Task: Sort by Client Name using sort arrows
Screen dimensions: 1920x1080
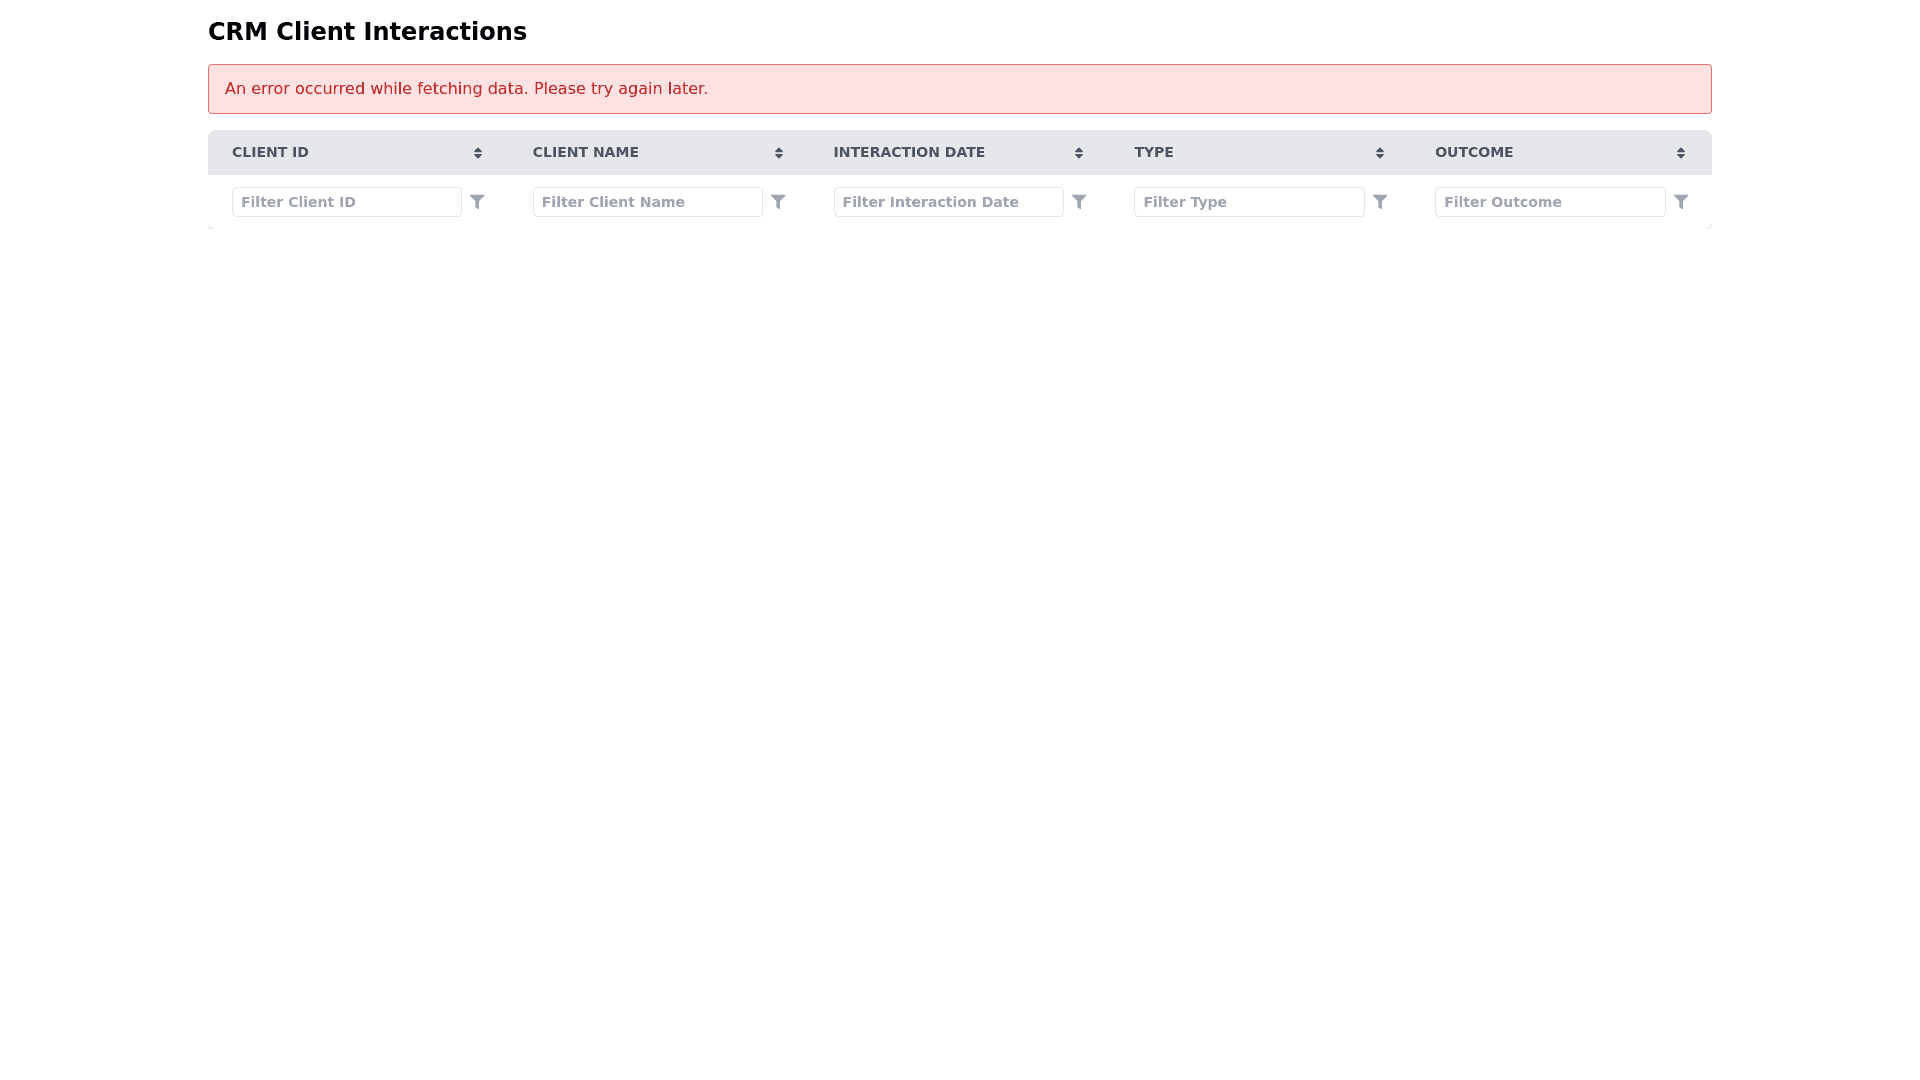Action: [x=779, y=153]
